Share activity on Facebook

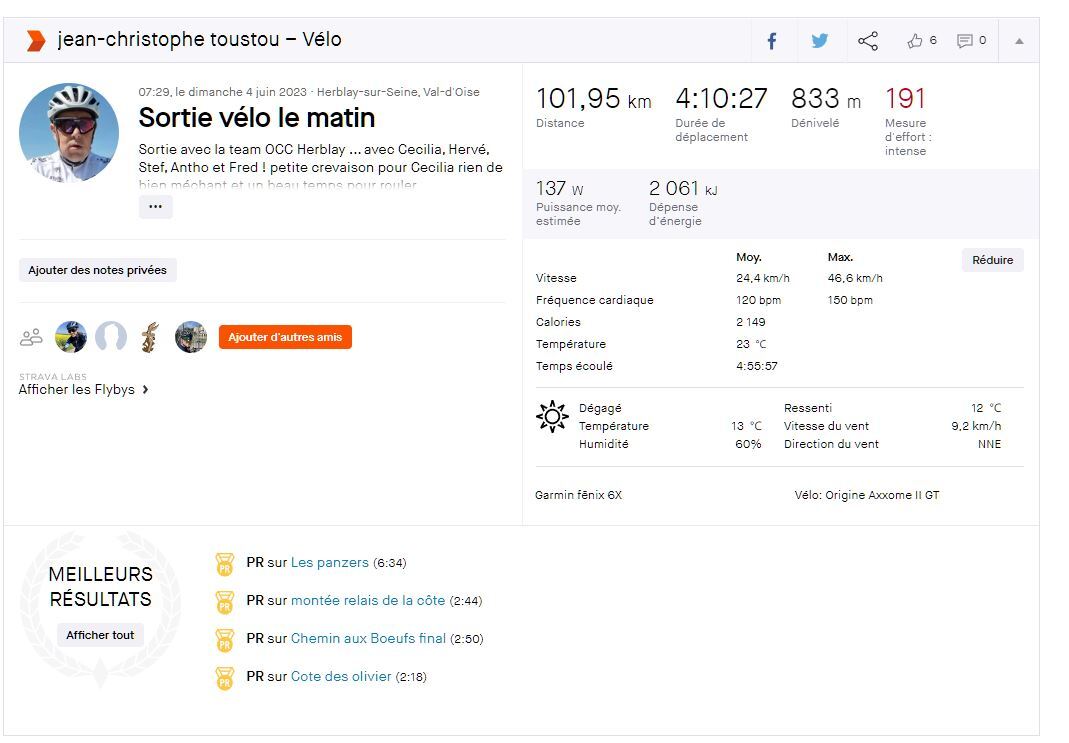pyautogui.click(x=772, y=41)
